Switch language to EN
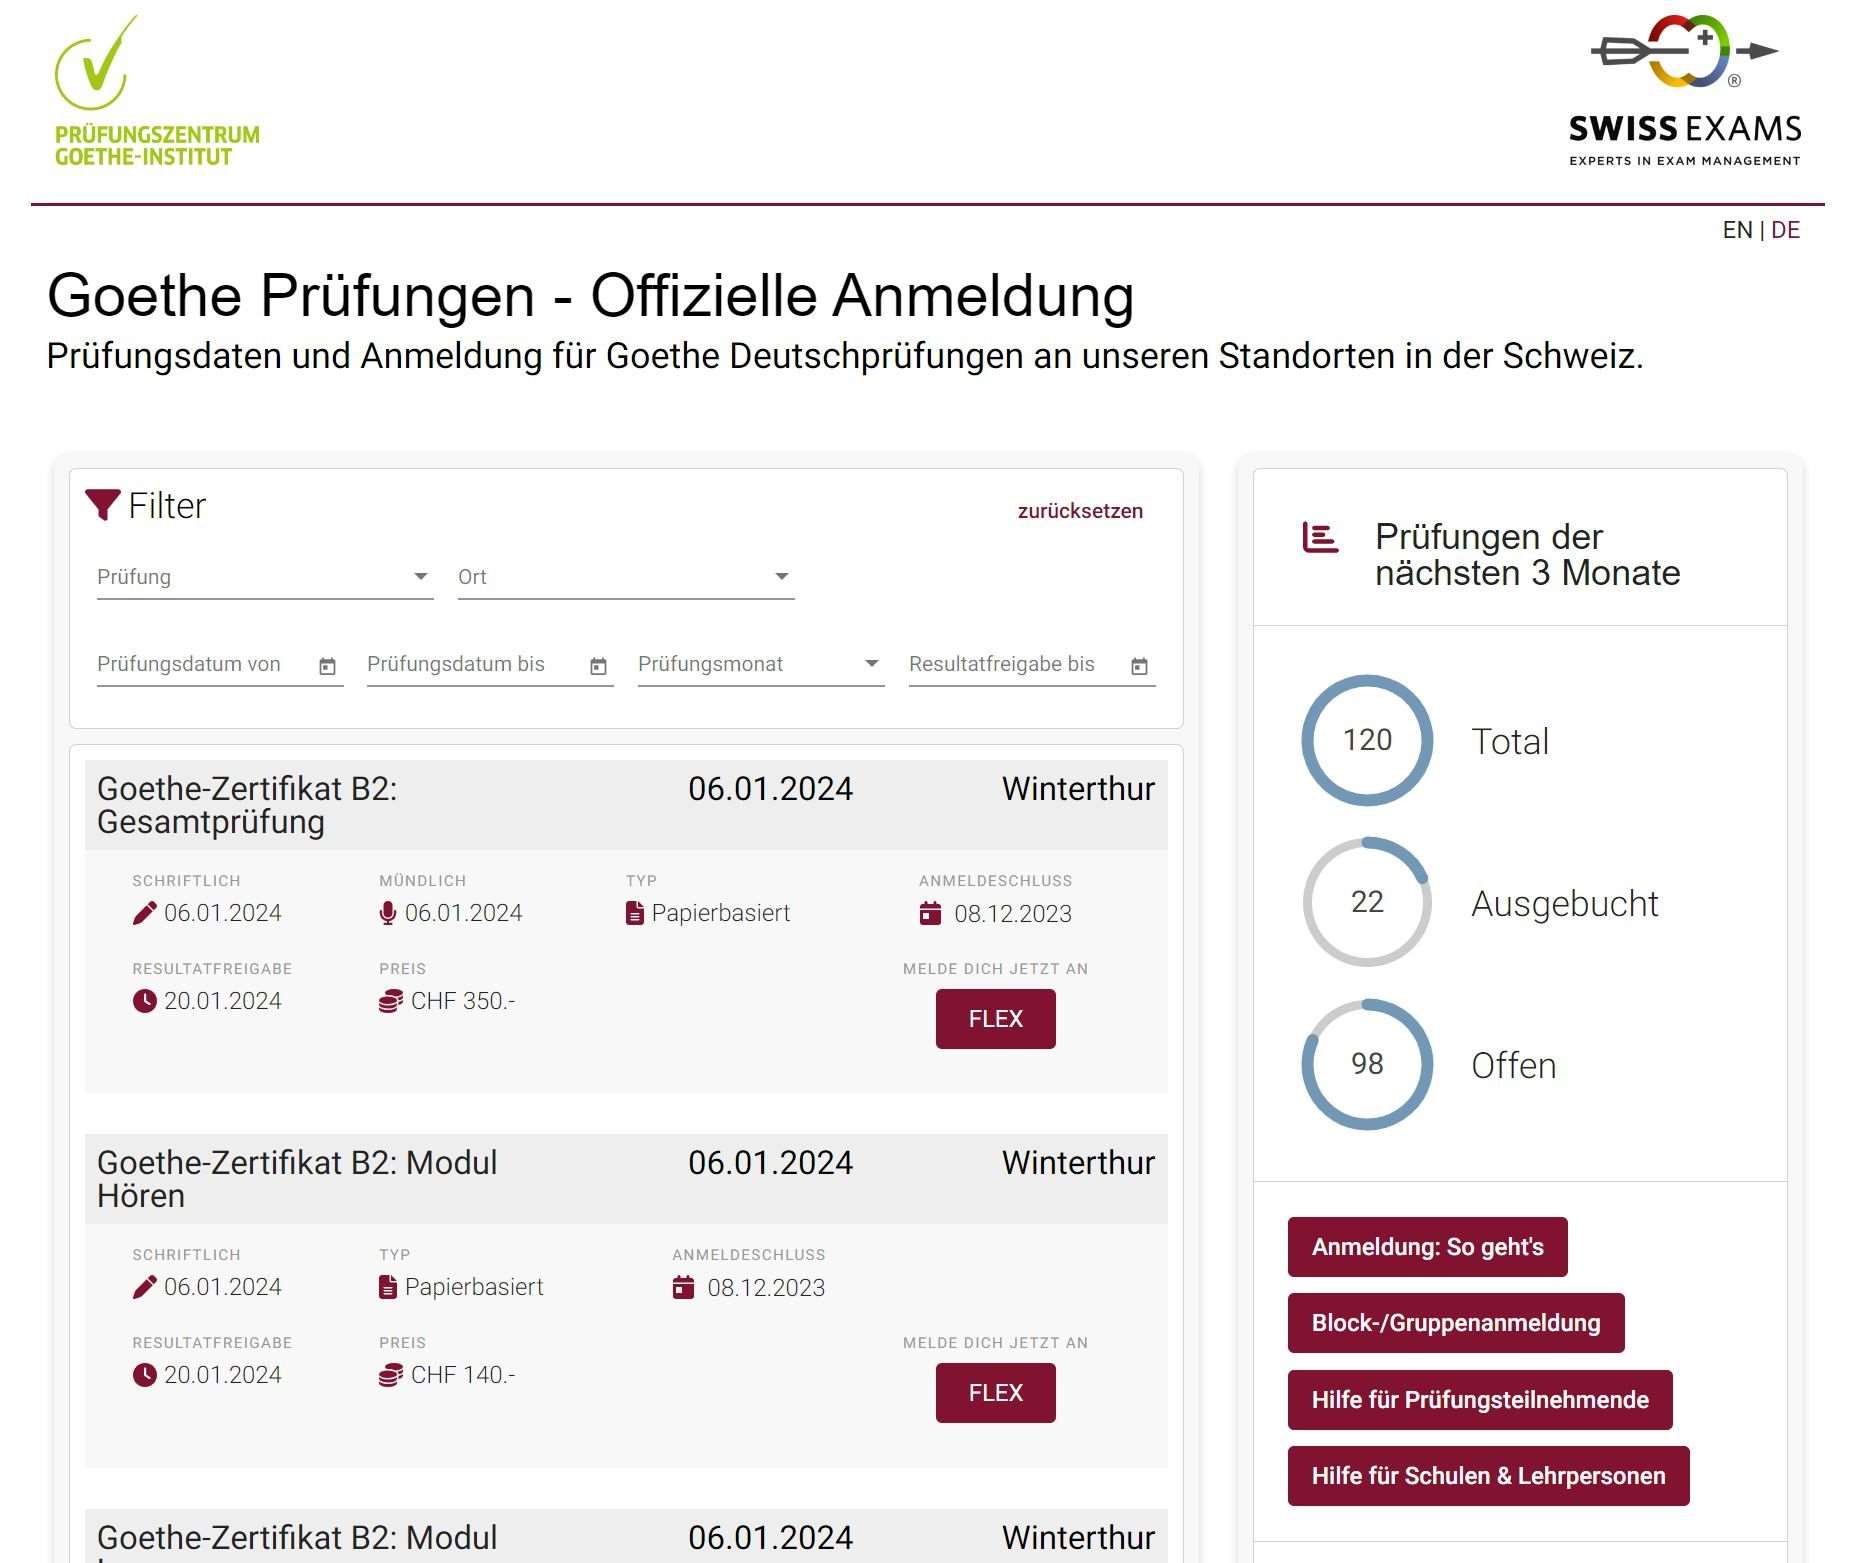The width and height of the screenshot is (1853, 1563). (x=1737, y=230)
